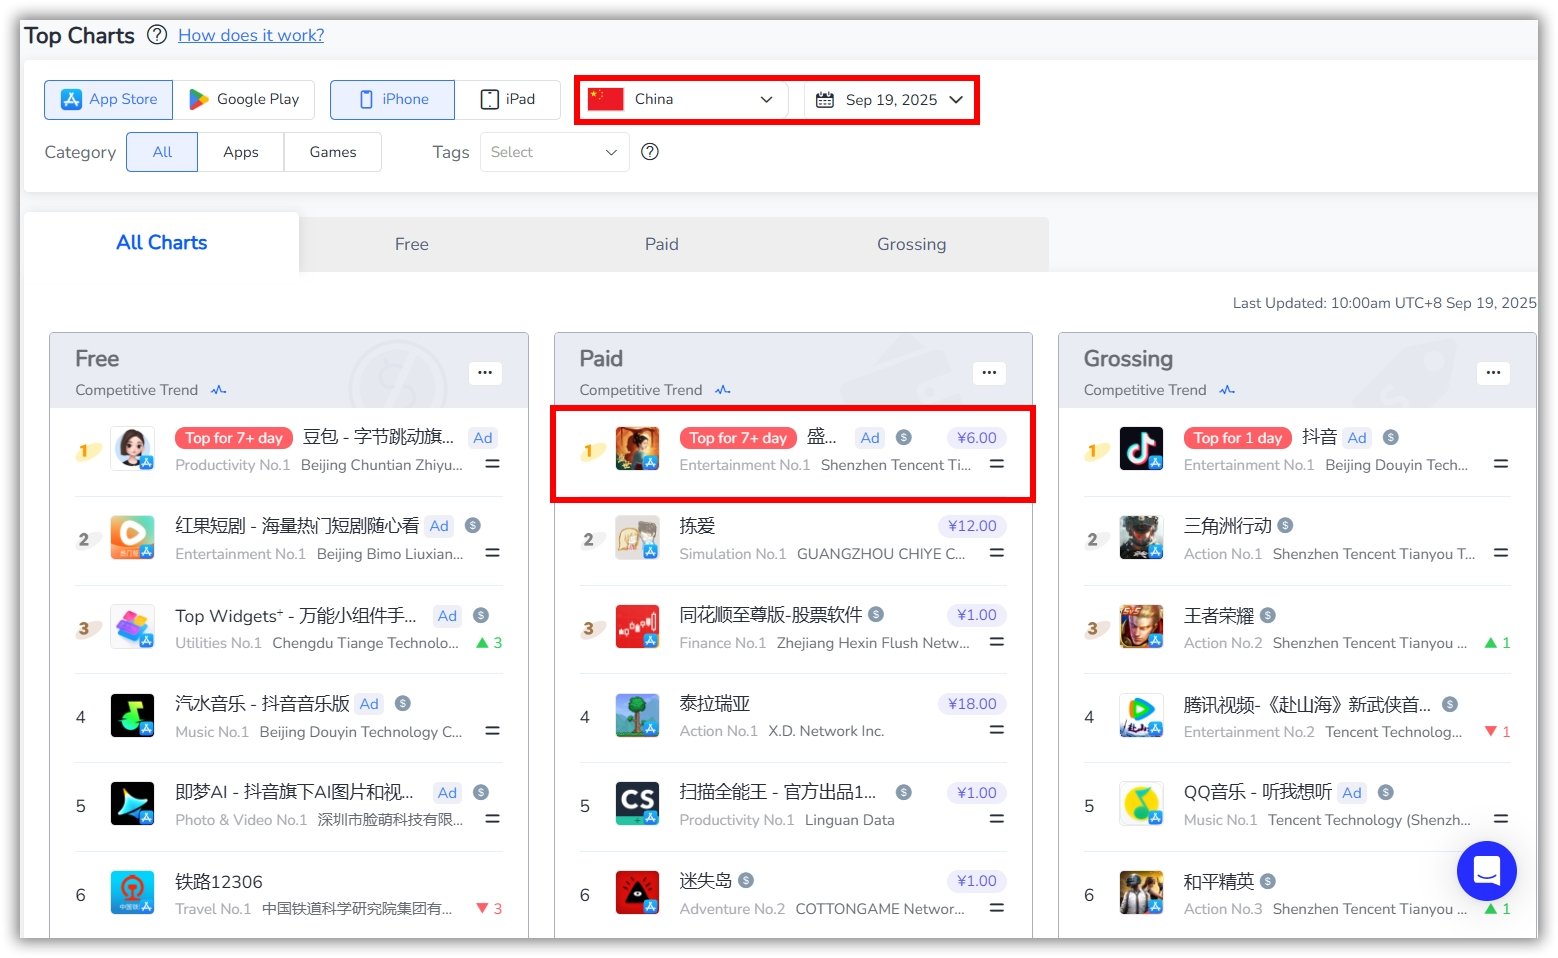Open the 泰拉瑞亚 app icon
1558x958 pixels.
(x=637, y=716)
